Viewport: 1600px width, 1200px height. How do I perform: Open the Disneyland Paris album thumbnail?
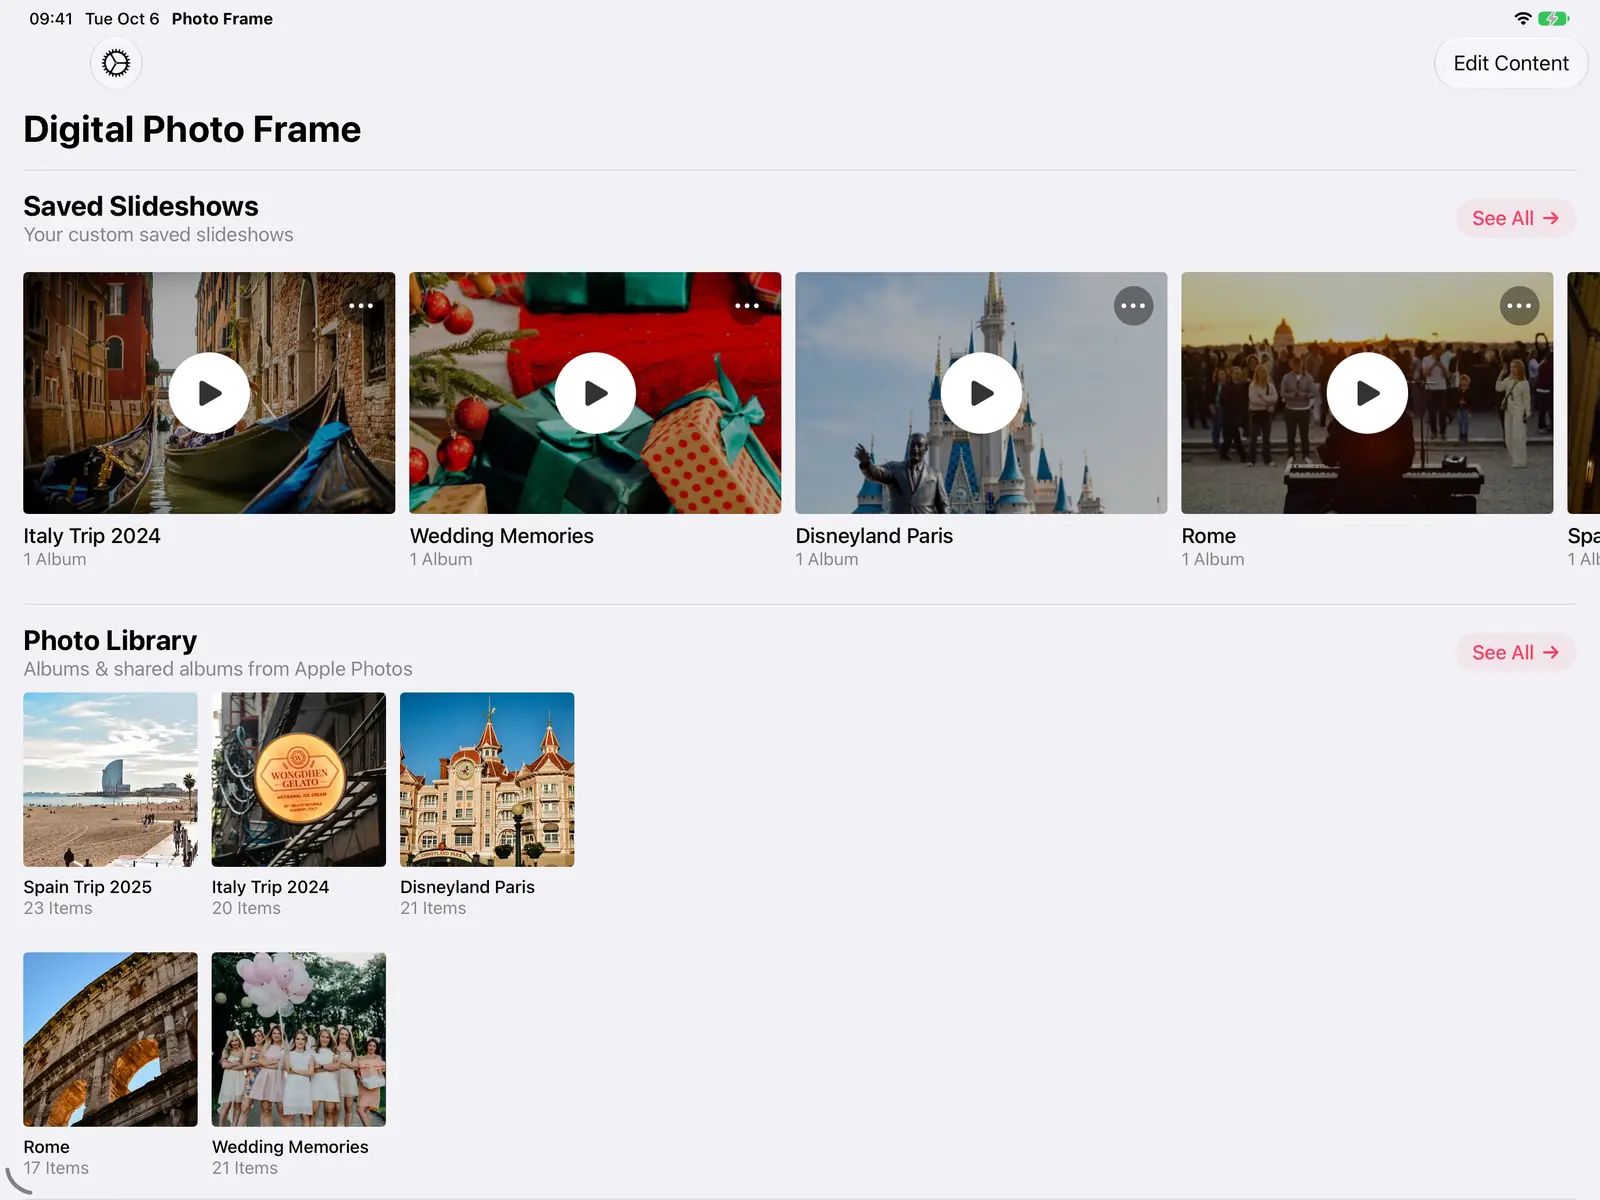point(487,780)
